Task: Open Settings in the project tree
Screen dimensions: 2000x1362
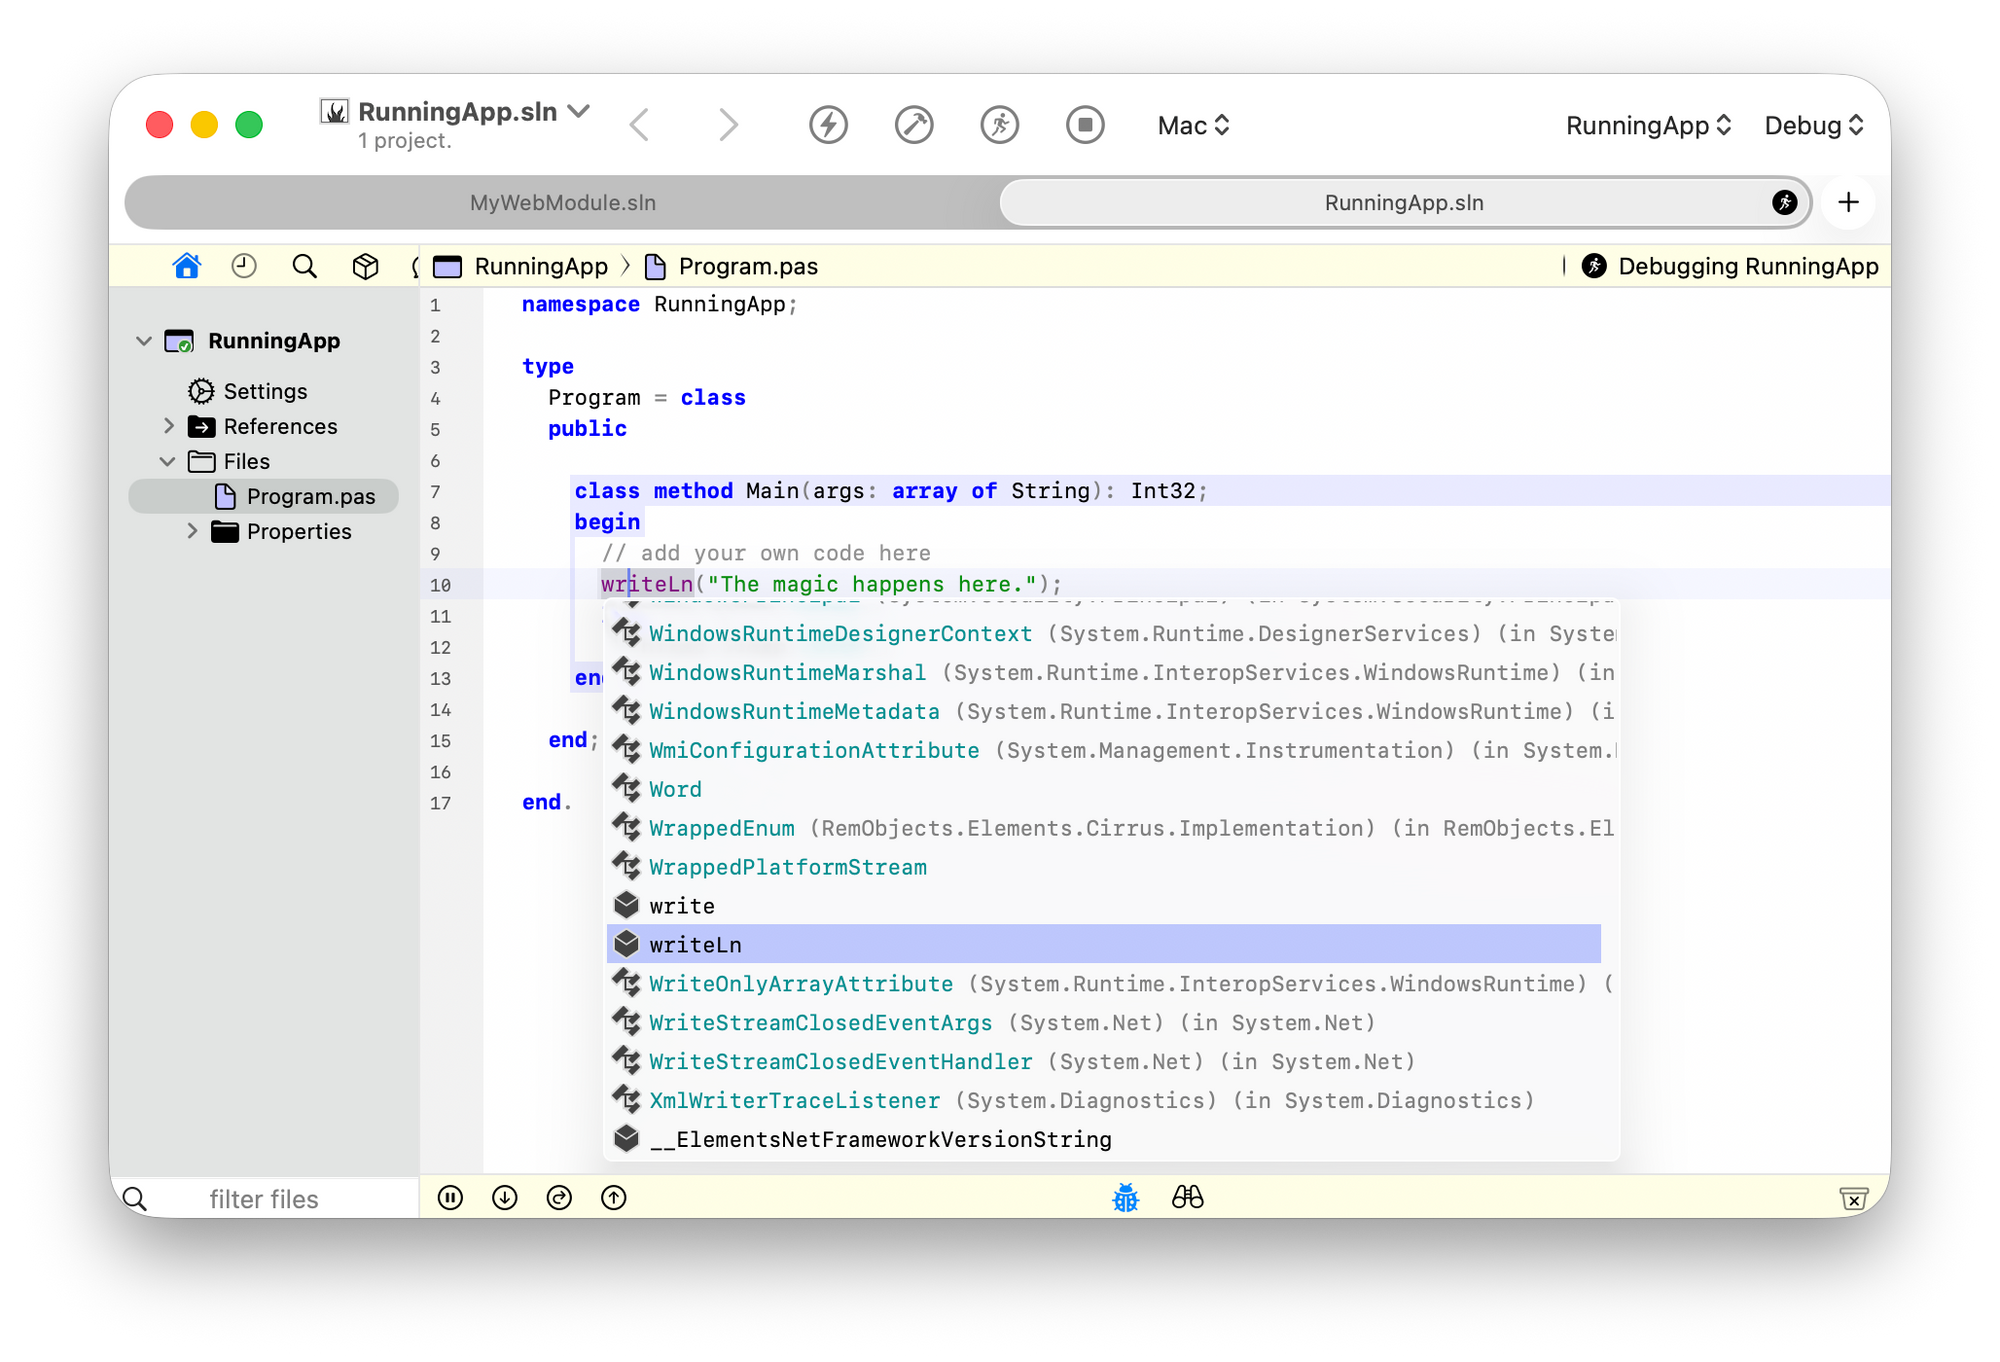Action: pos(265,391)
